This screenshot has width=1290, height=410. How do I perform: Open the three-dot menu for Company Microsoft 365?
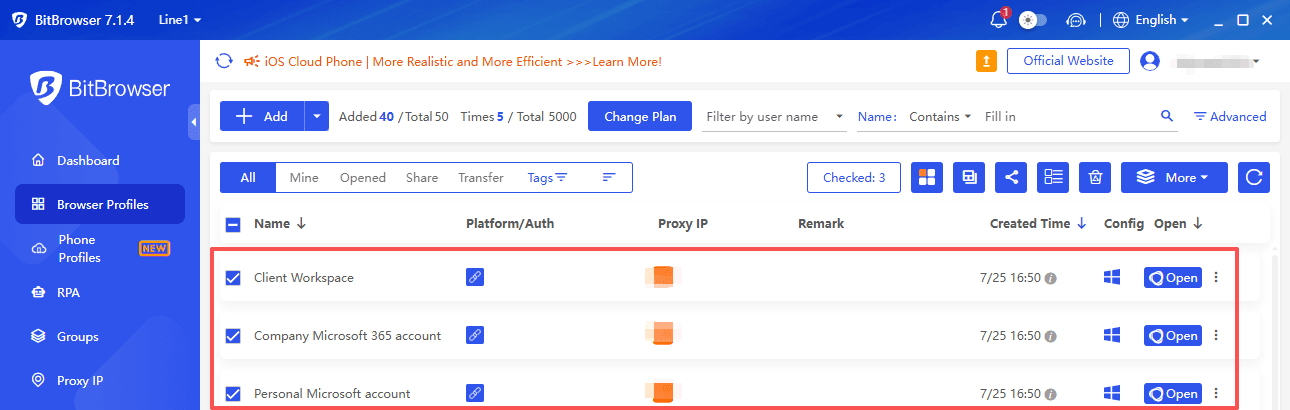click(x=1216, y=336)
